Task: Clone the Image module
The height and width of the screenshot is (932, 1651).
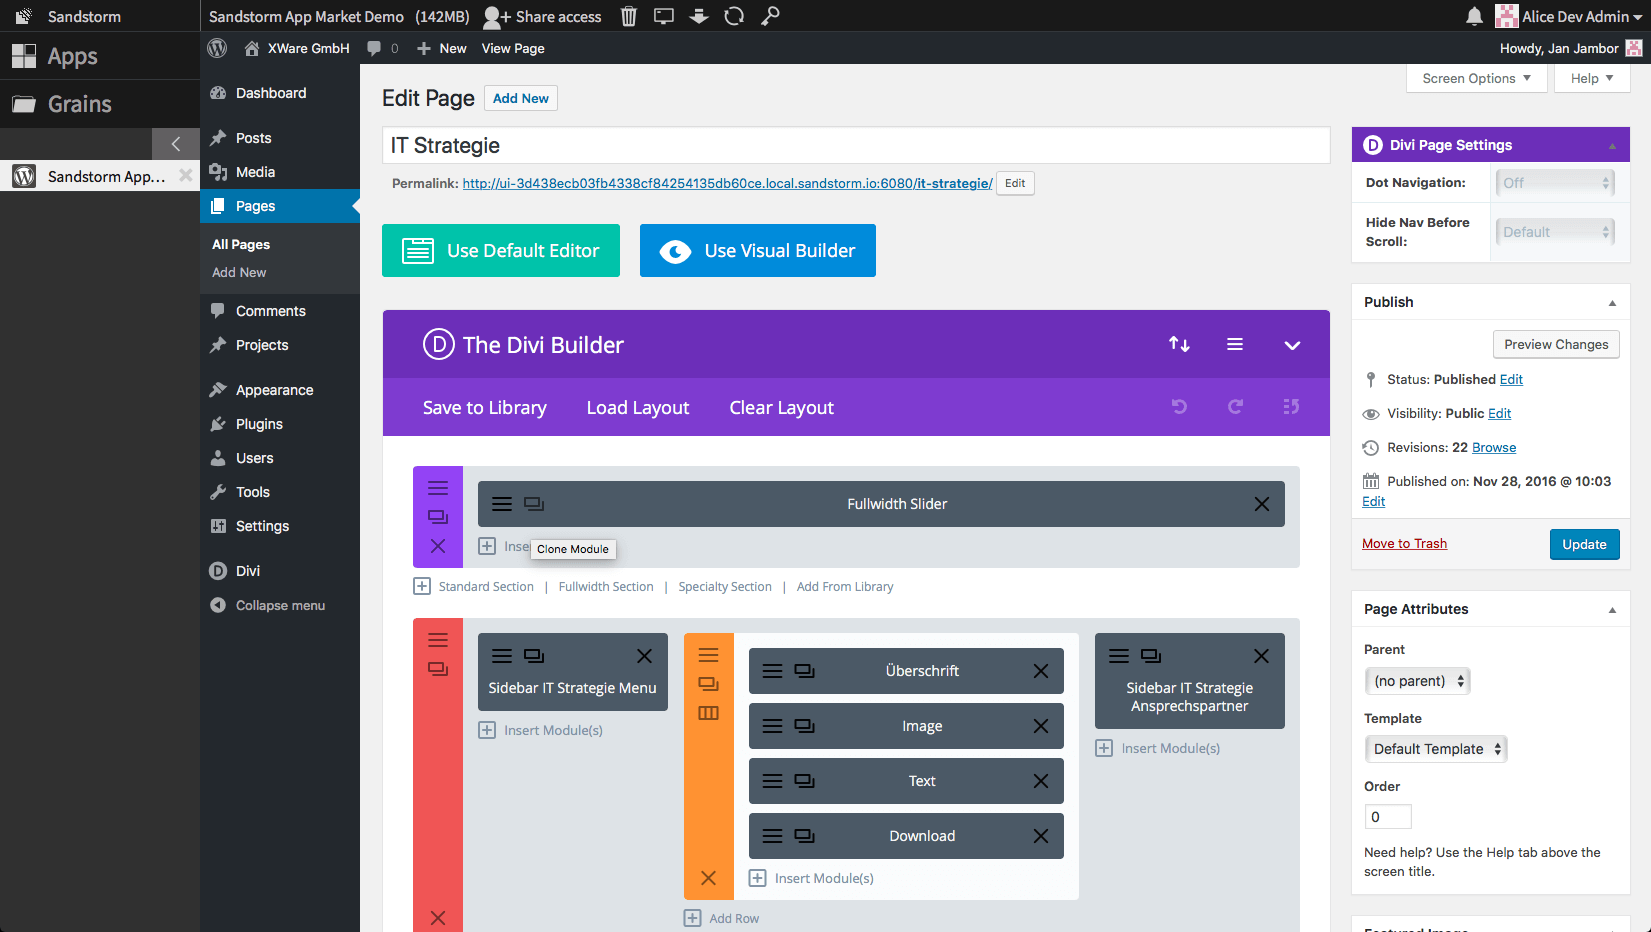Action: 805,726
